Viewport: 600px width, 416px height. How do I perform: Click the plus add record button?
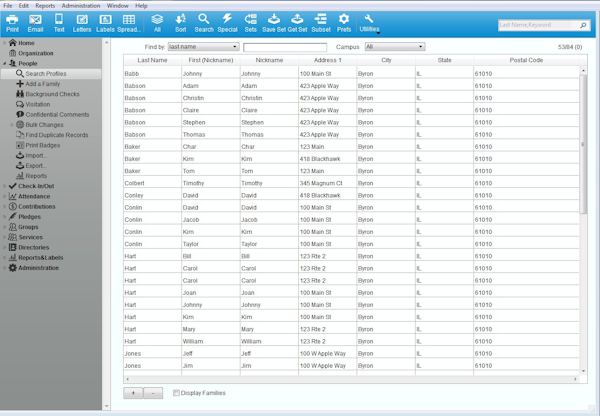(133, 393)
